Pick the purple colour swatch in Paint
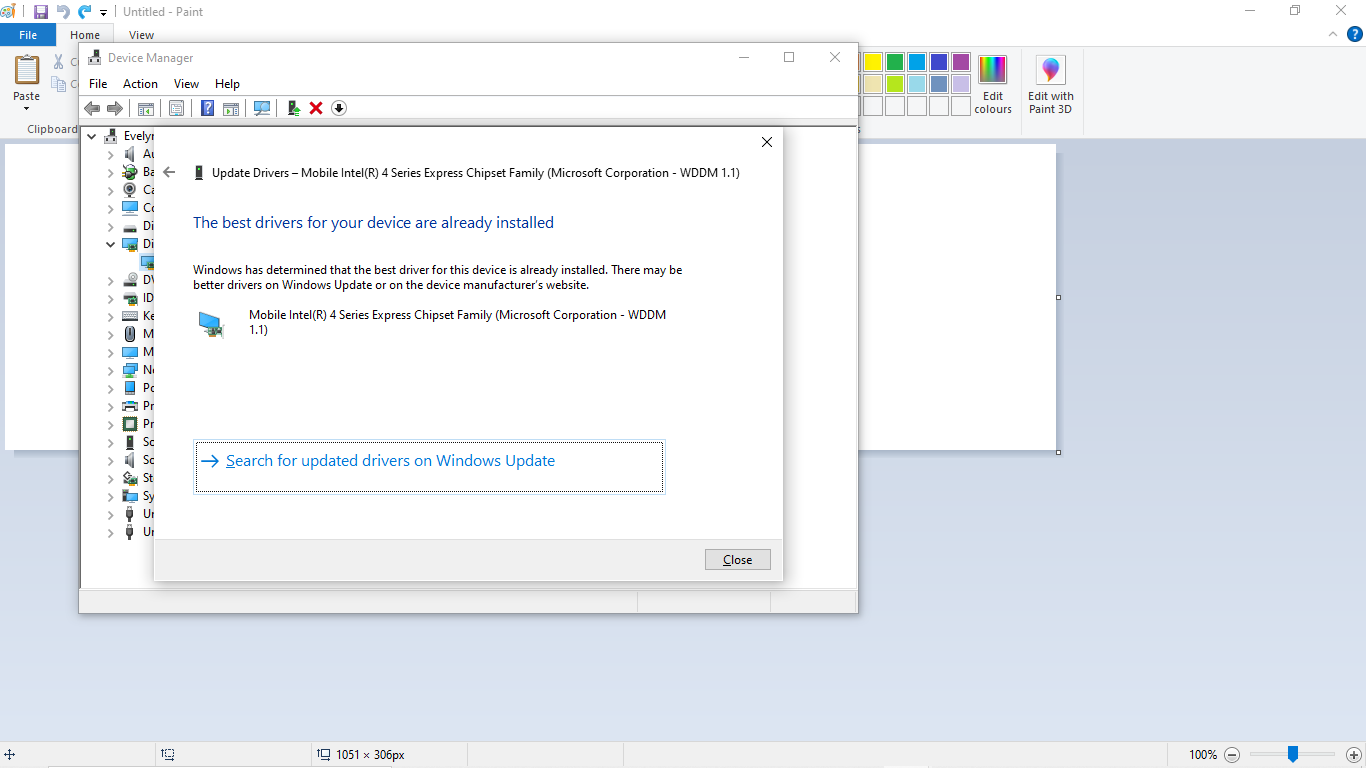 [x=961, y=62]
